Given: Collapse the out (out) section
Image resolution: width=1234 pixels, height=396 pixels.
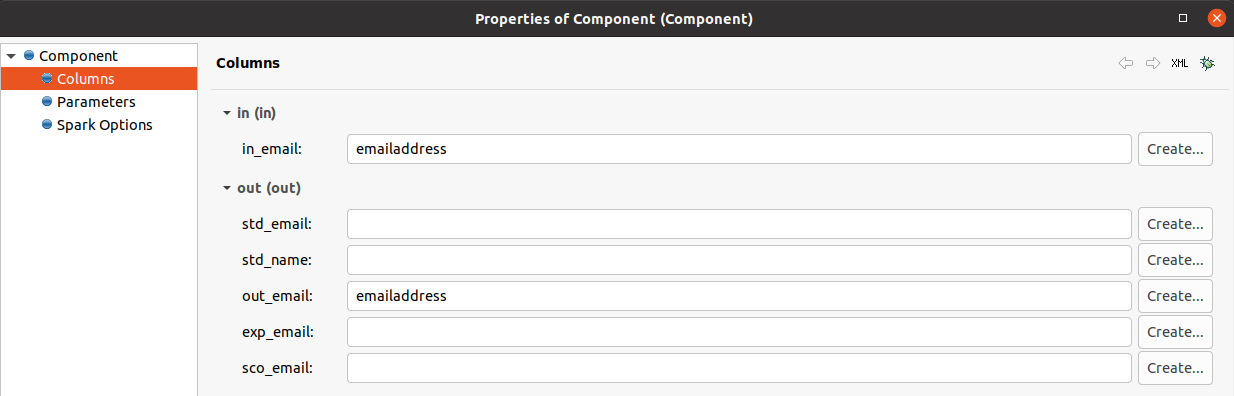Looking at the screenshot, I should [x=227, y=187].
